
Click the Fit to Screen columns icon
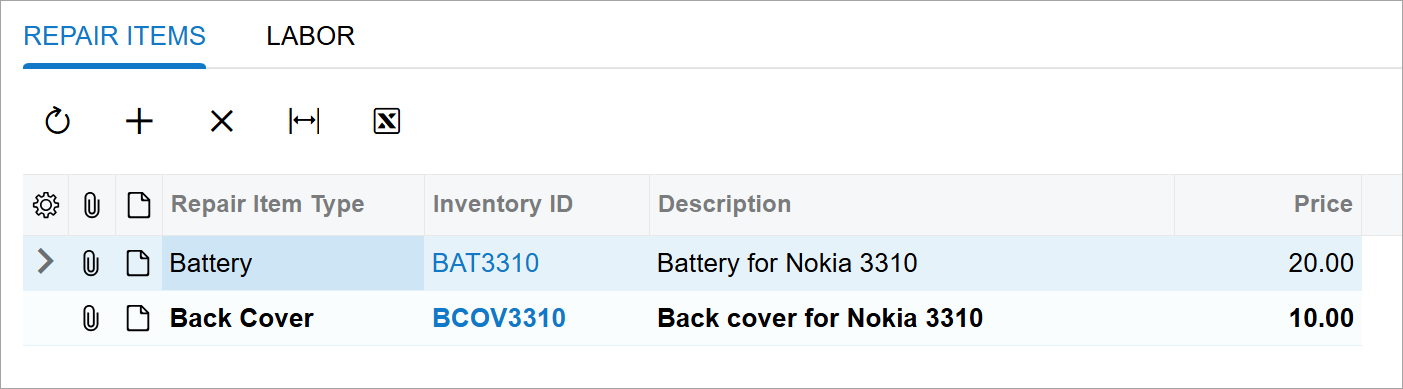pyautogui.click(x=304, y=122)
